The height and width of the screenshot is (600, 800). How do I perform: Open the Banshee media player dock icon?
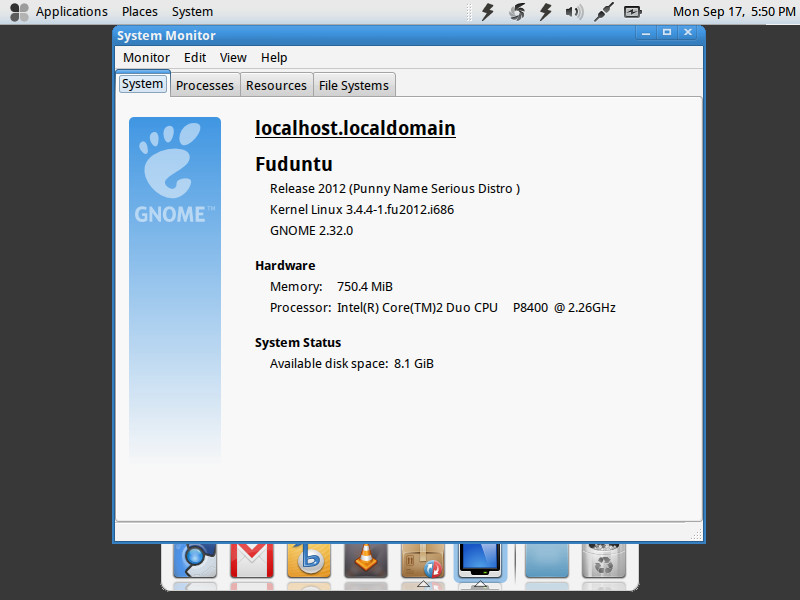point(309,560)
